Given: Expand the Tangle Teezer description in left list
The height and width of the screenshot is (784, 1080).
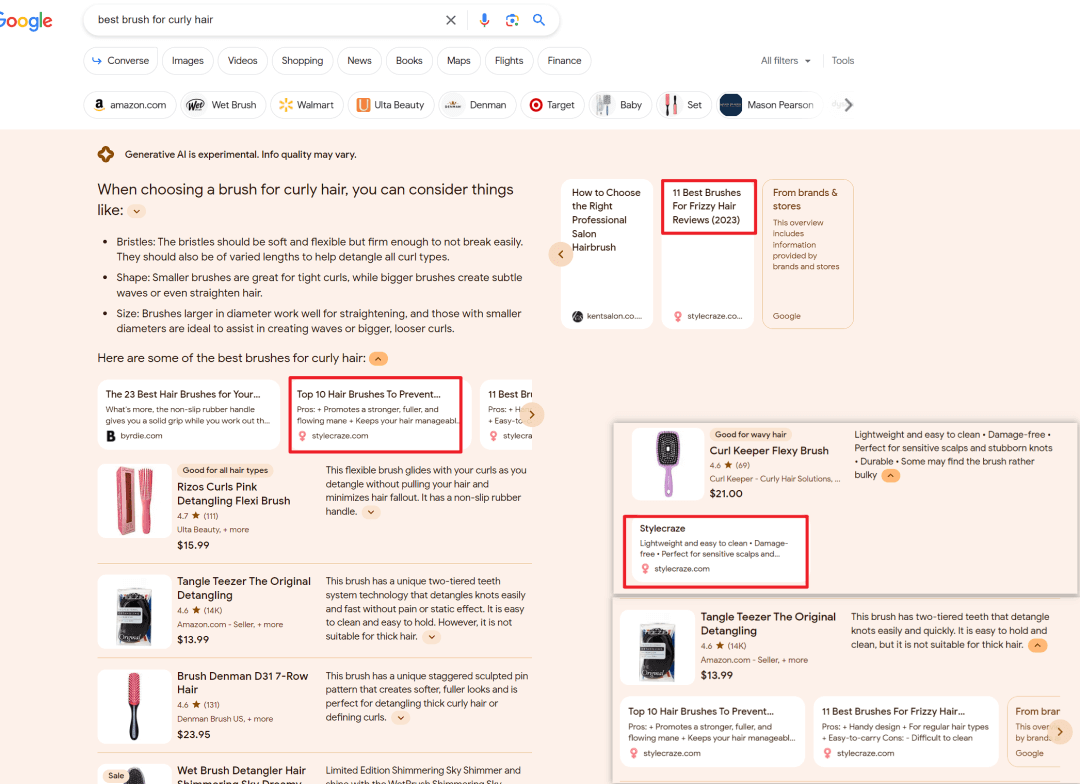Looking at the screenshot, I should click(x=432, y=637).
